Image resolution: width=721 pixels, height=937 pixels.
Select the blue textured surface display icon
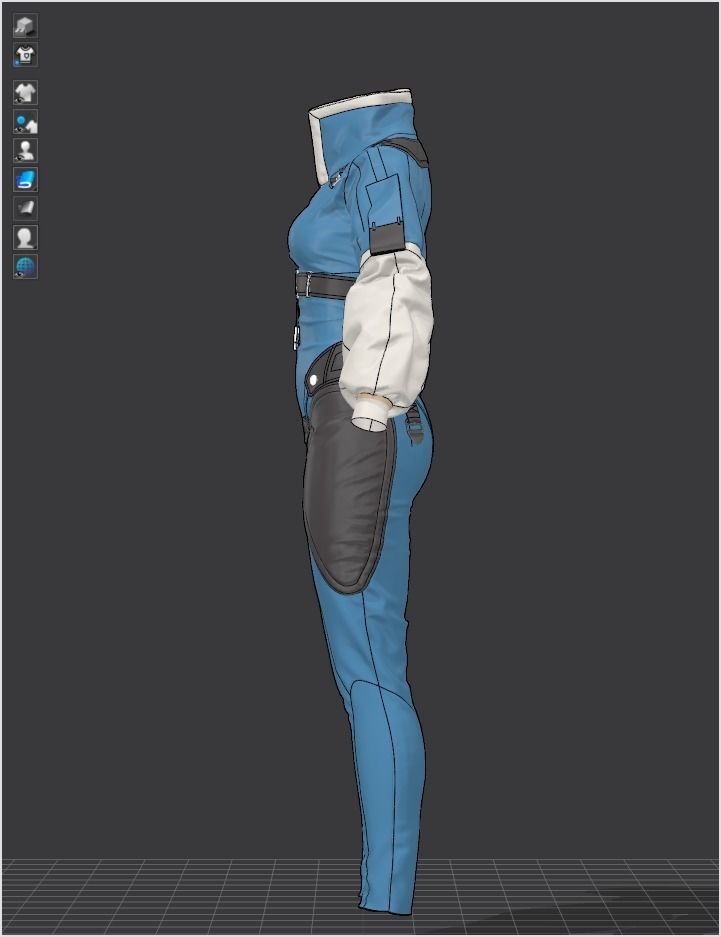(x=25, y=179)
